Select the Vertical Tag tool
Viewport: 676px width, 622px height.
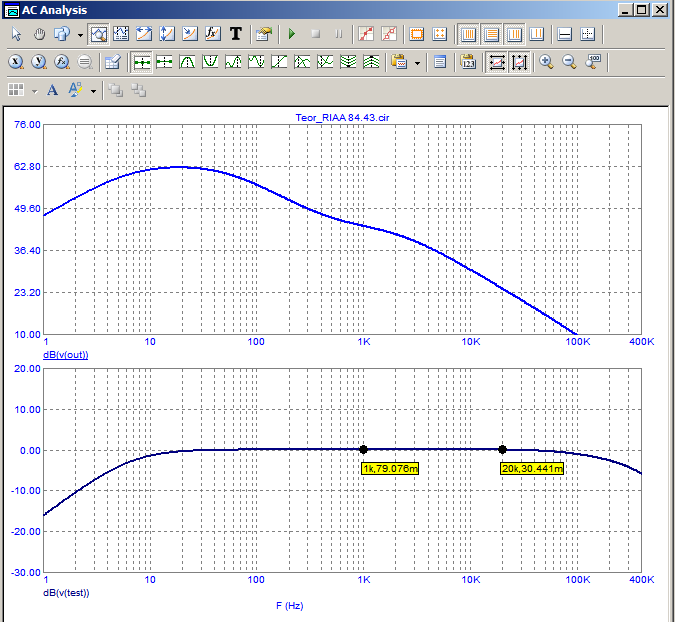pos(167,34)
